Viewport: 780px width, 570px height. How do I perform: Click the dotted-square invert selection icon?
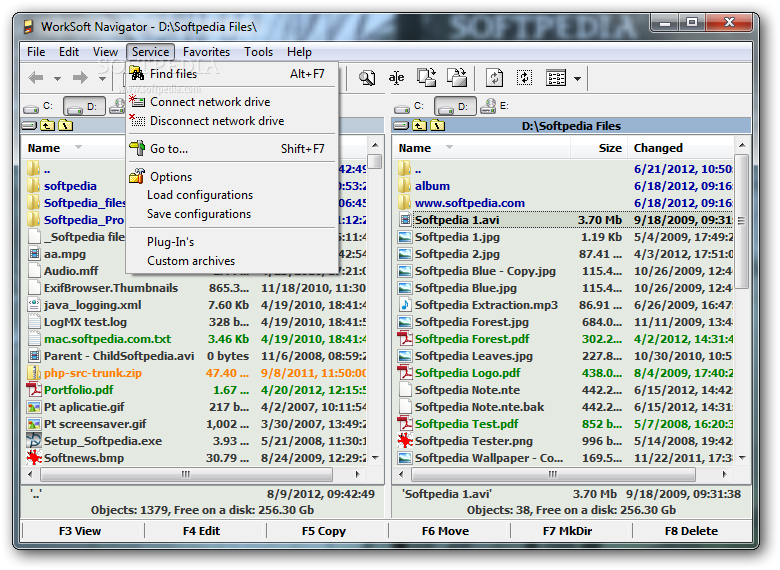point(524,78)
